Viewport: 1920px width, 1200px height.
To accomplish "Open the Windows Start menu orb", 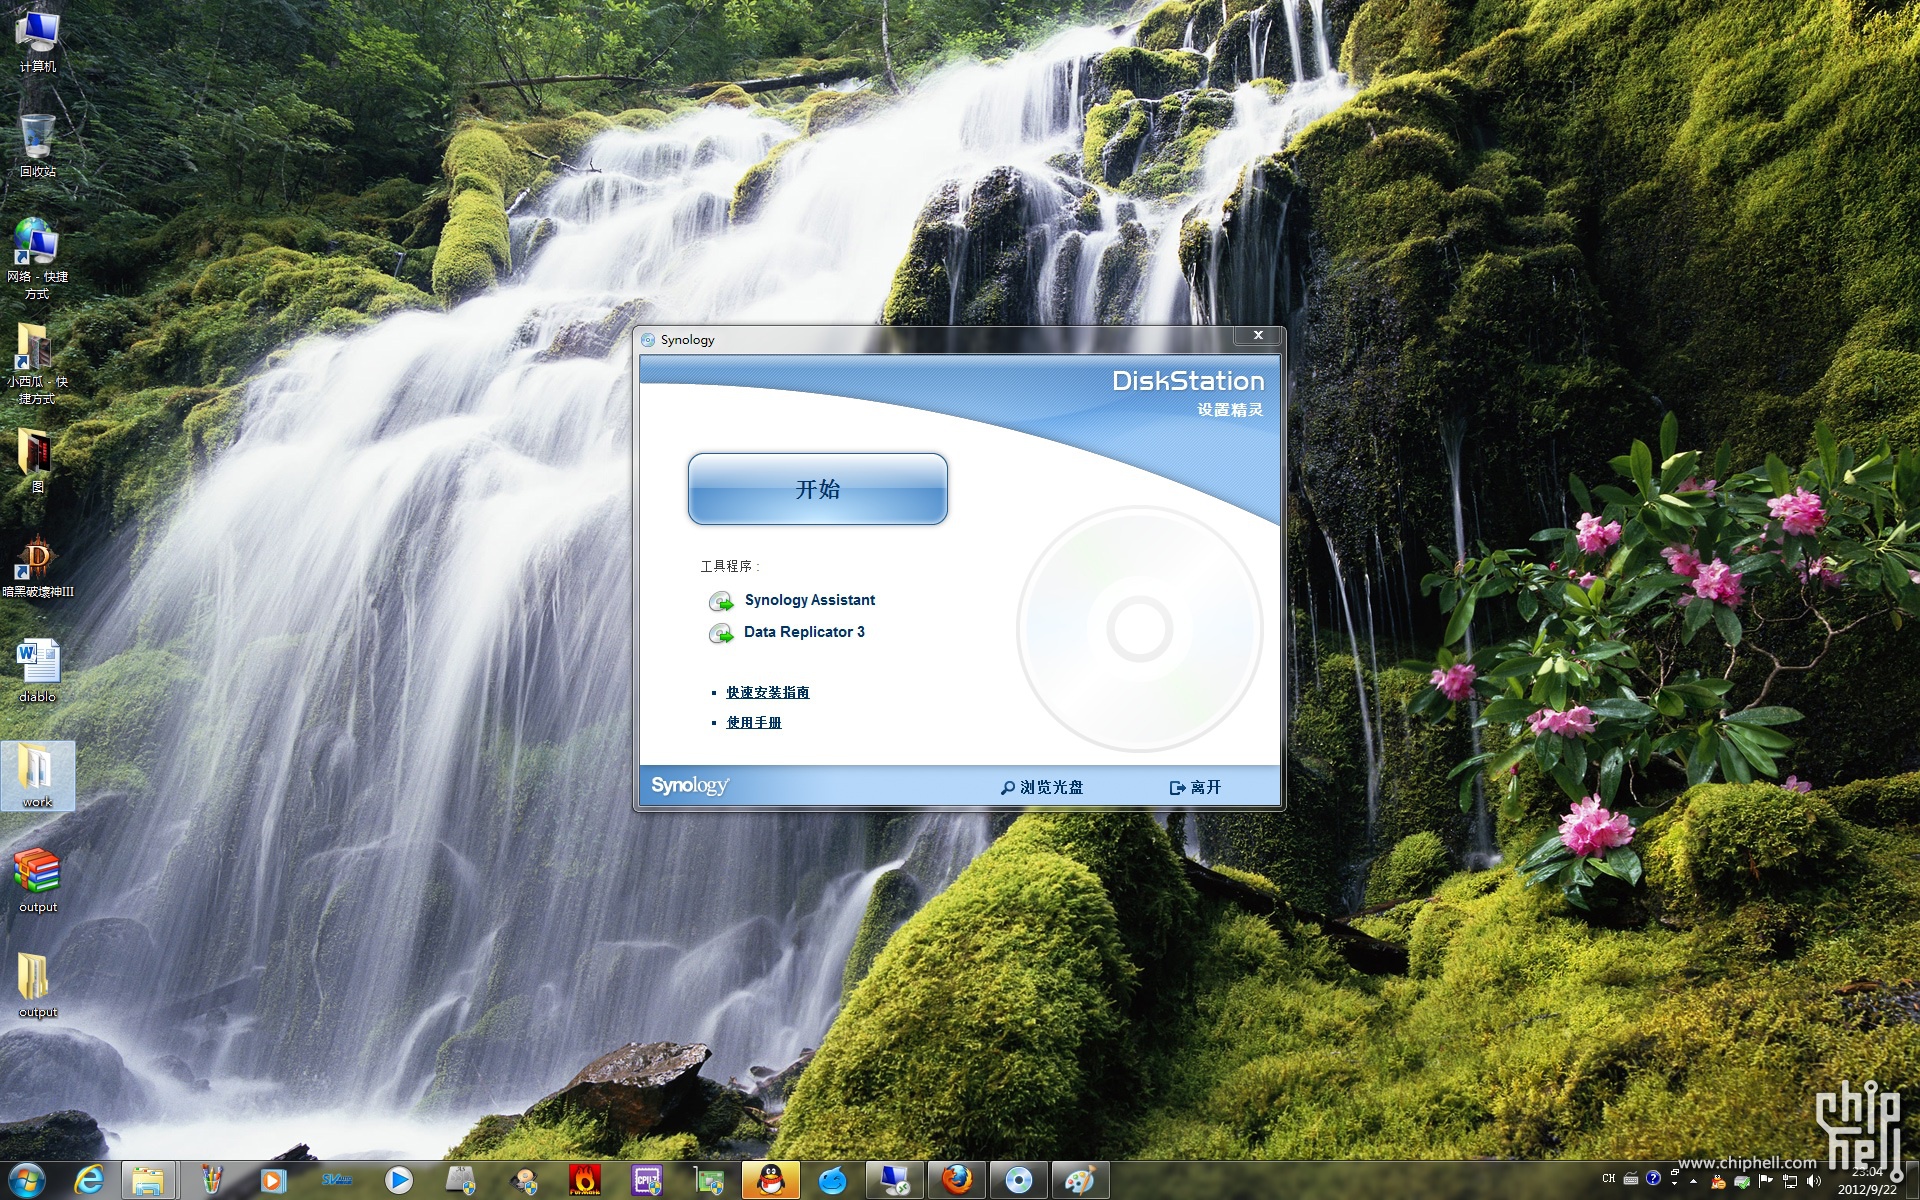I will [27, 1181].
